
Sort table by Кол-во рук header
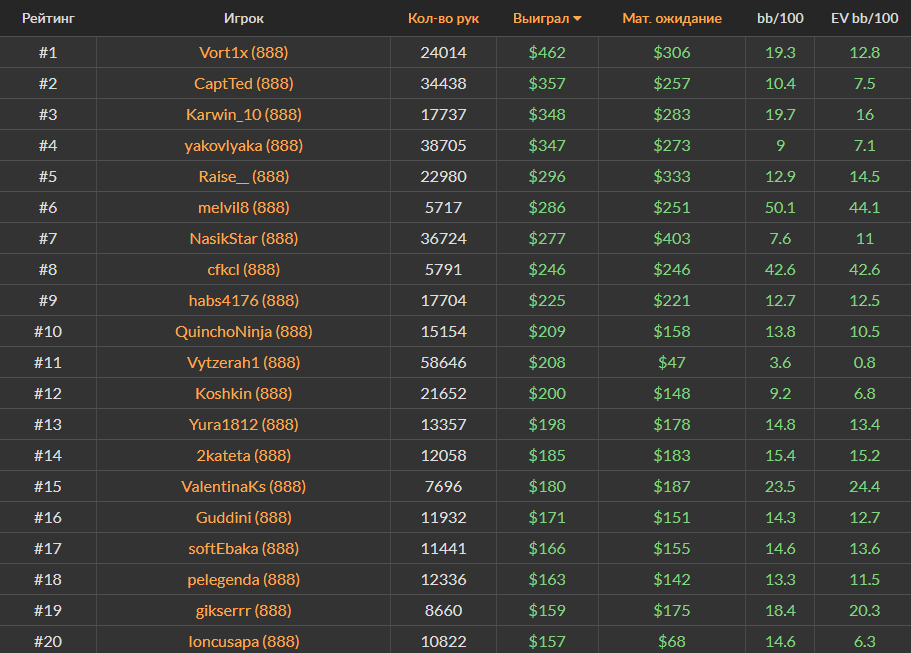pyautogui.click(x=443, y=18)
